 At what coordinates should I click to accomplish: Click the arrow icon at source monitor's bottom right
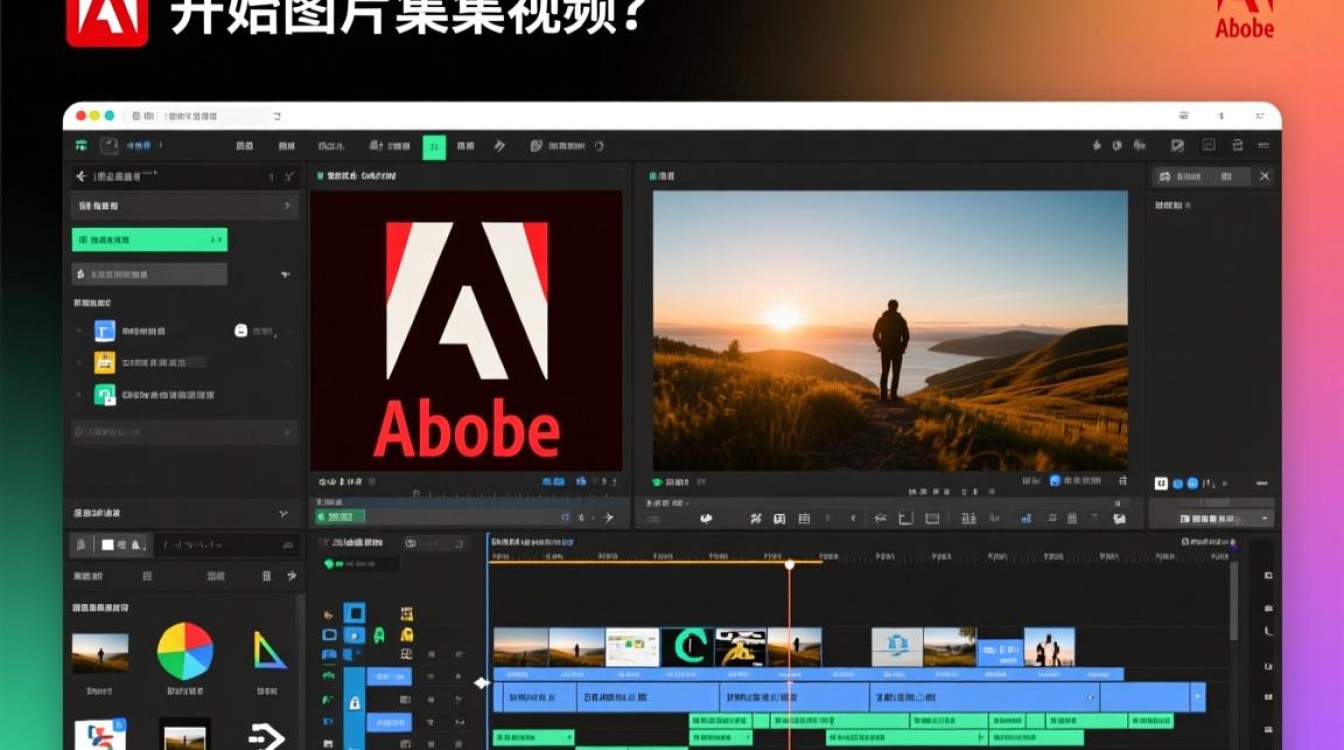tap(608, 518)
